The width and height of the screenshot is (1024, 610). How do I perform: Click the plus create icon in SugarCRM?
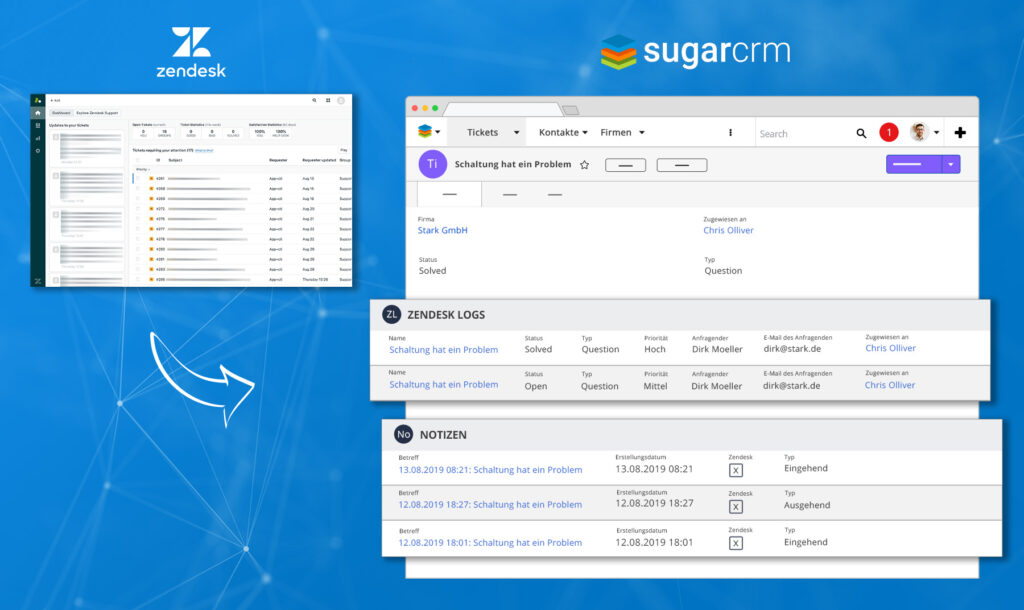[961, 131]
